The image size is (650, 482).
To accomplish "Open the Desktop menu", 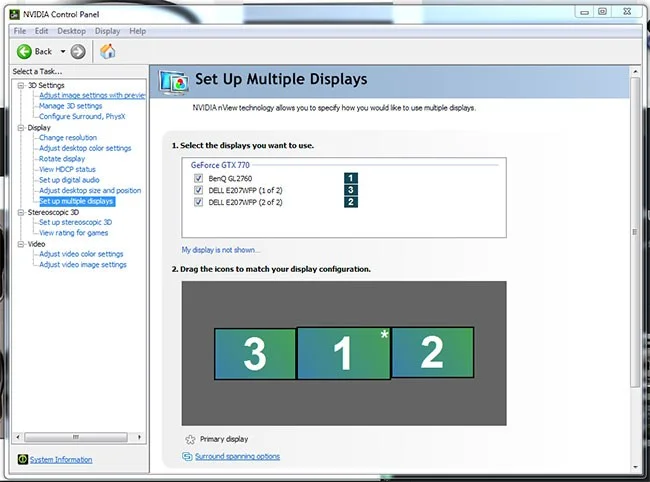I will tap(71, 31).
